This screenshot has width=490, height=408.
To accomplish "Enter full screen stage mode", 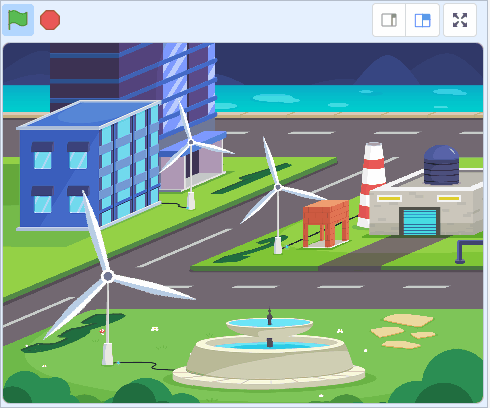I will 460,20.
